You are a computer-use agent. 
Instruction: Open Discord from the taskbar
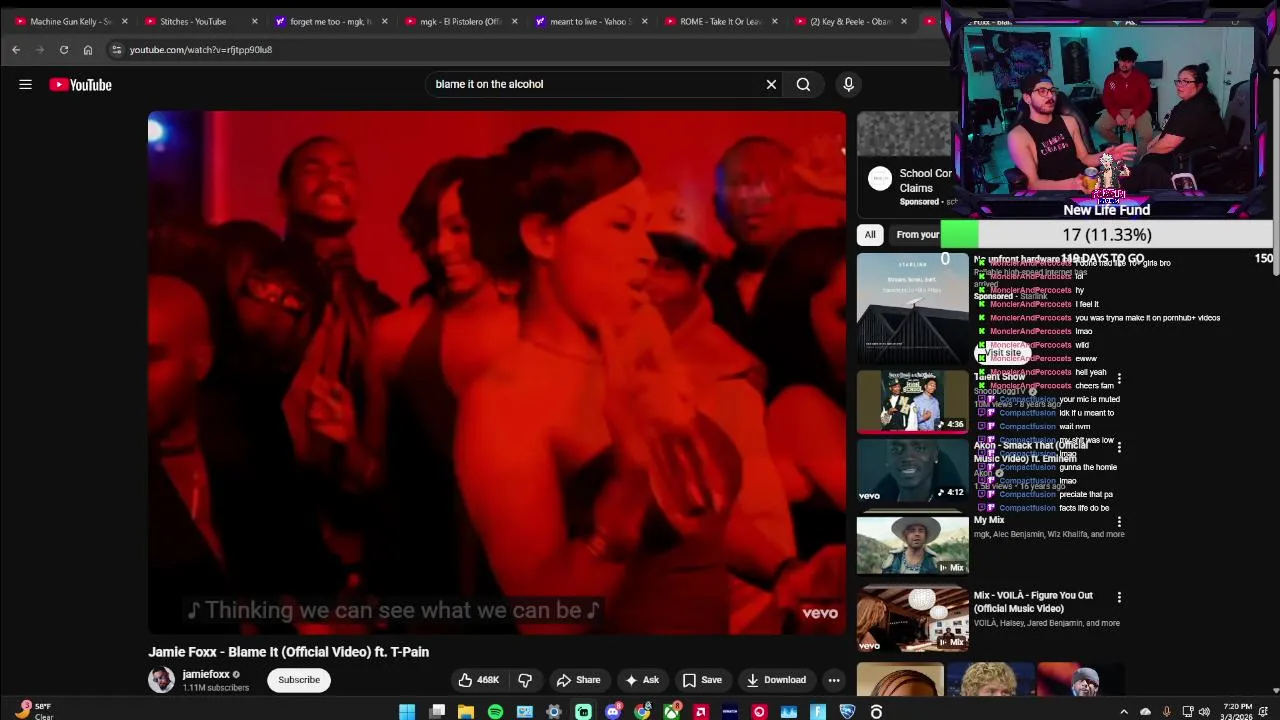pos(613,712)
